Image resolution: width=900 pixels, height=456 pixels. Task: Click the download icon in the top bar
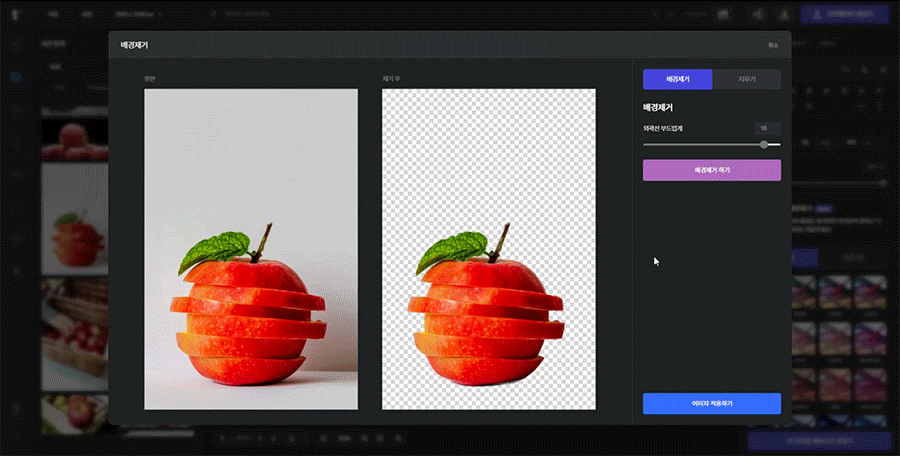tap(786, 15)
